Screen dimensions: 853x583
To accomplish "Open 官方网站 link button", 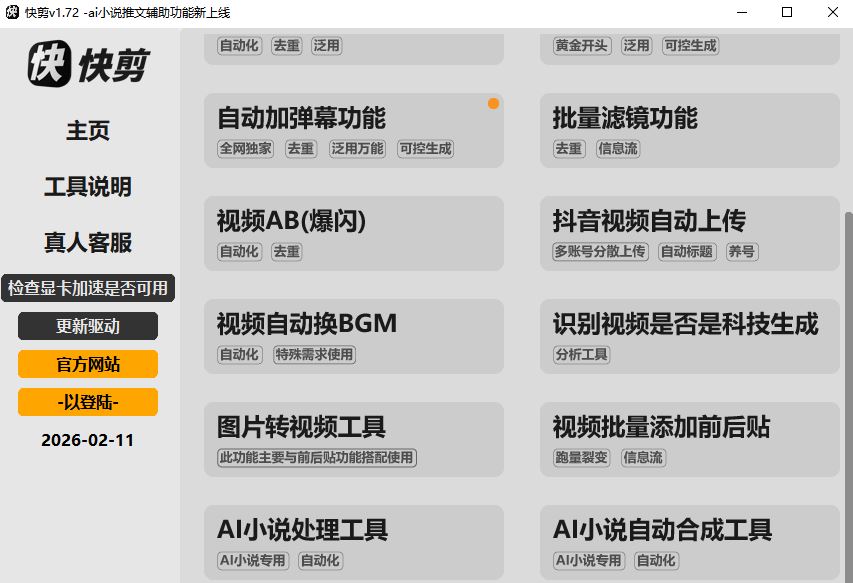I will click(88, 364).
